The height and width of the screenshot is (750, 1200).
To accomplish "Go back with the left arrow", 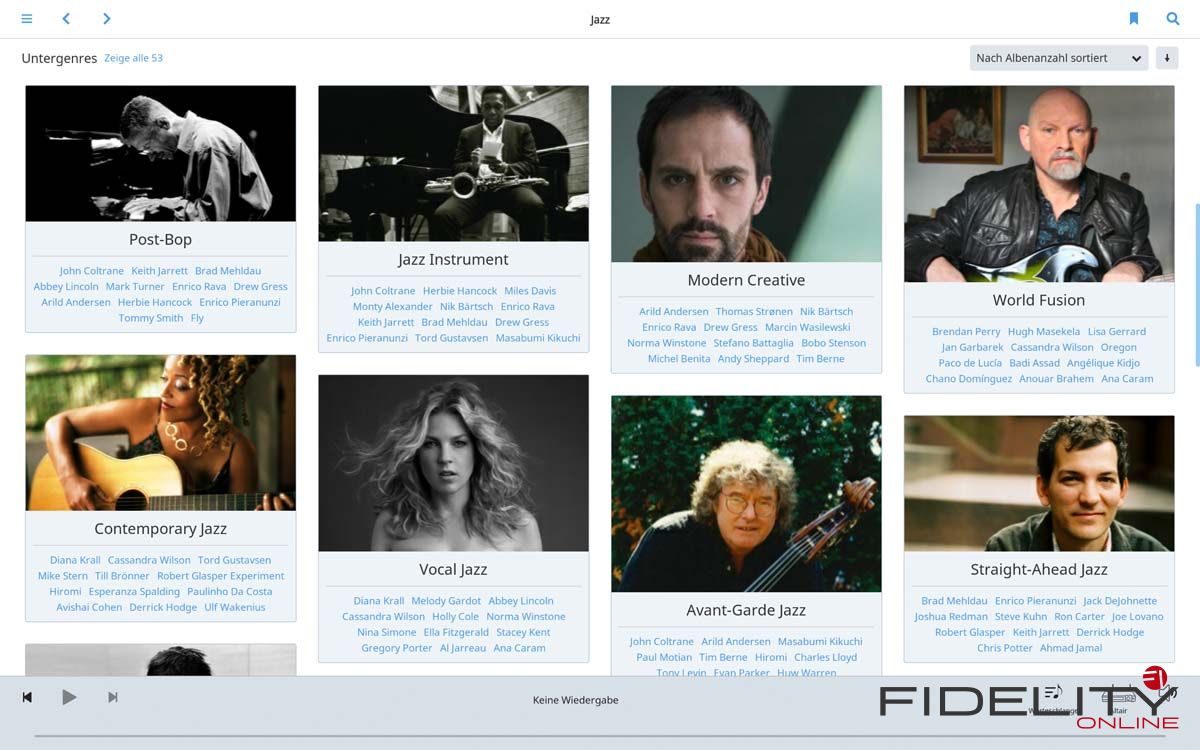I will (66, 19).
